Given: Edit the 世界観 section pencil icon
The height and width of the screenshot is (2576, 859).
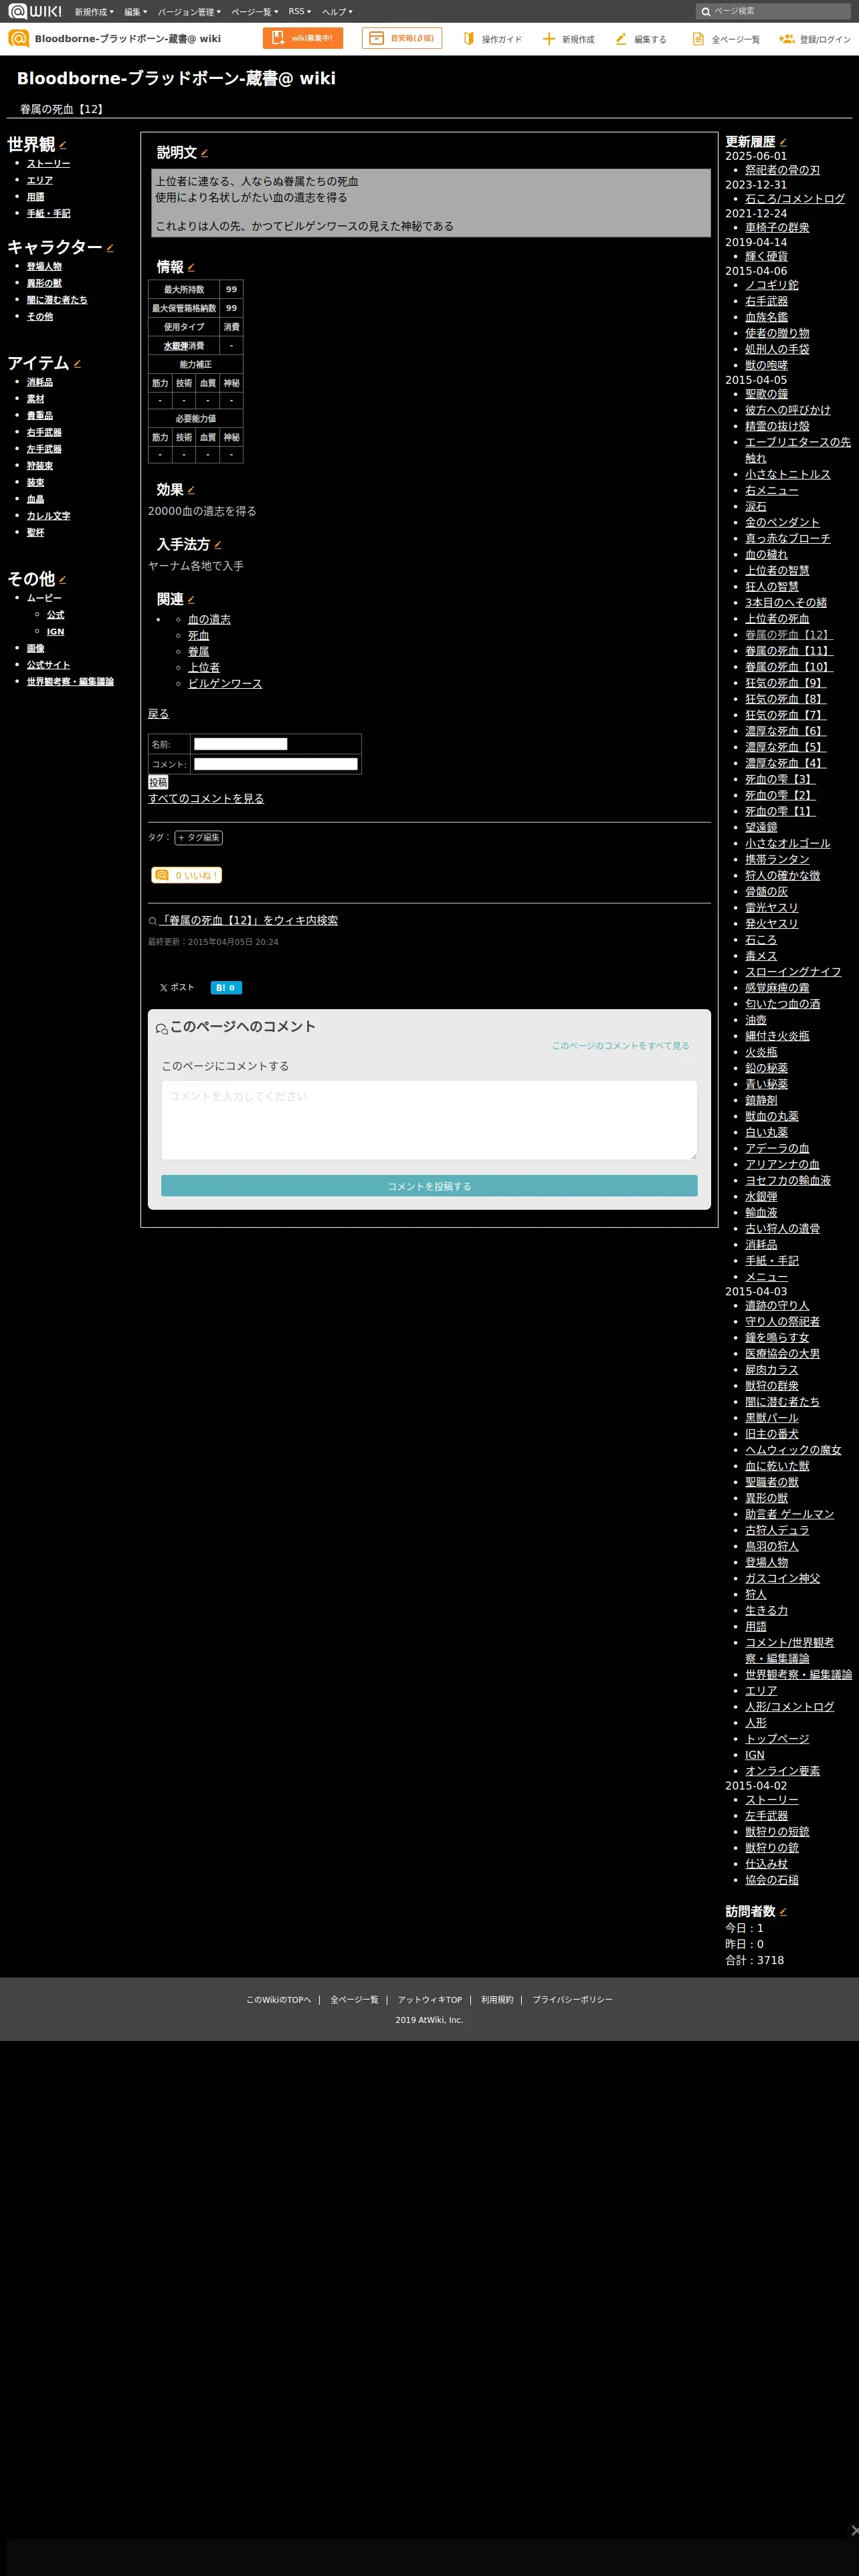Looking at the screenshot, I should [x=62, y=145].
